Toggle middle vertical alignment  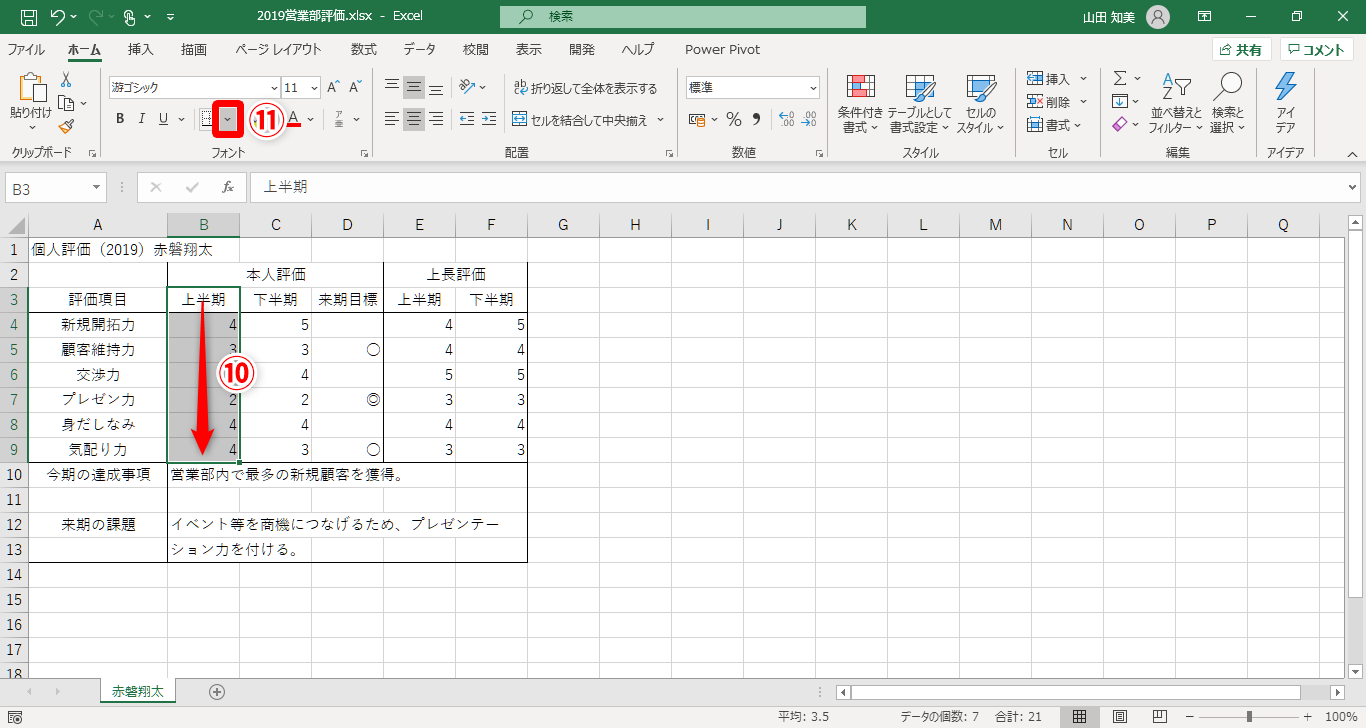(x=414, y=87)
